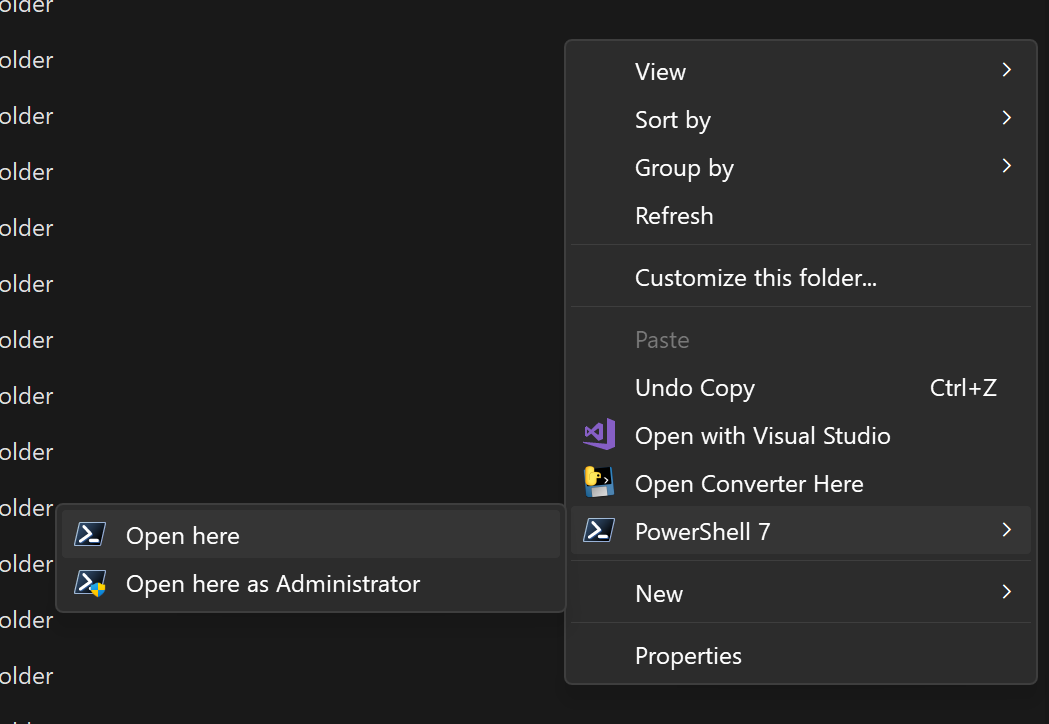Choose Undo Copy in the menu
The width and height of the screenshot is (1049, 724).
point(695,388)
